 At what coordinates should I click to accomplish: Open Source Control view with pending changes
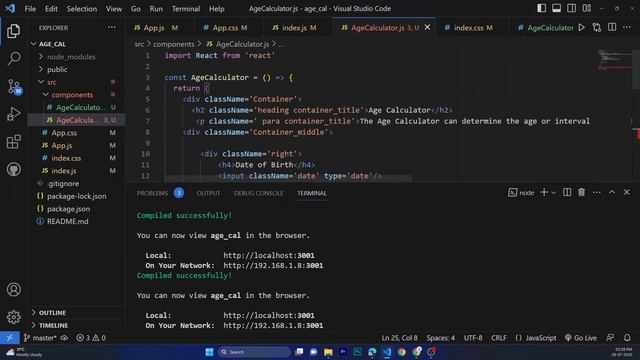[x=13, y=87]
